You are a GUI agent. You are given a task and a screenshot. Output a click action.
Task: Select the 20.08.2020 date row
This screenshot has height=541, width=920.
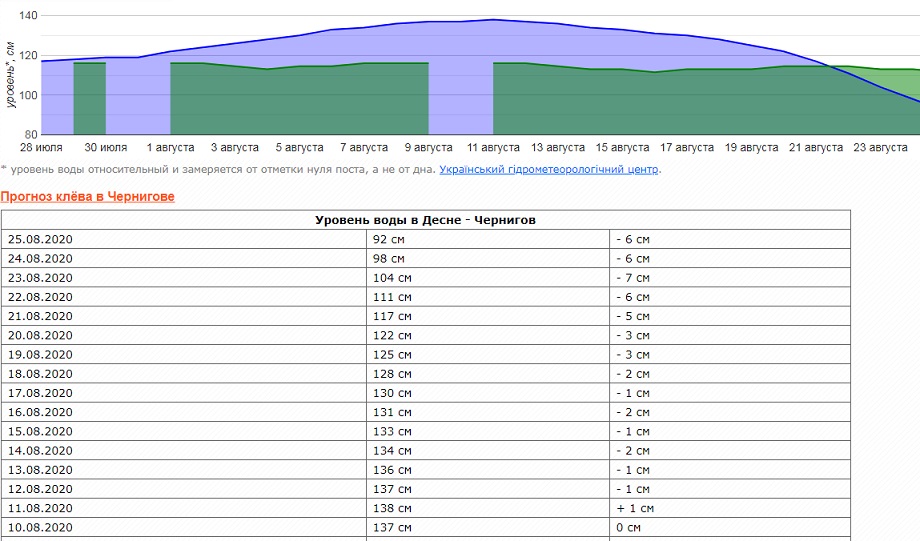point(40,335)
